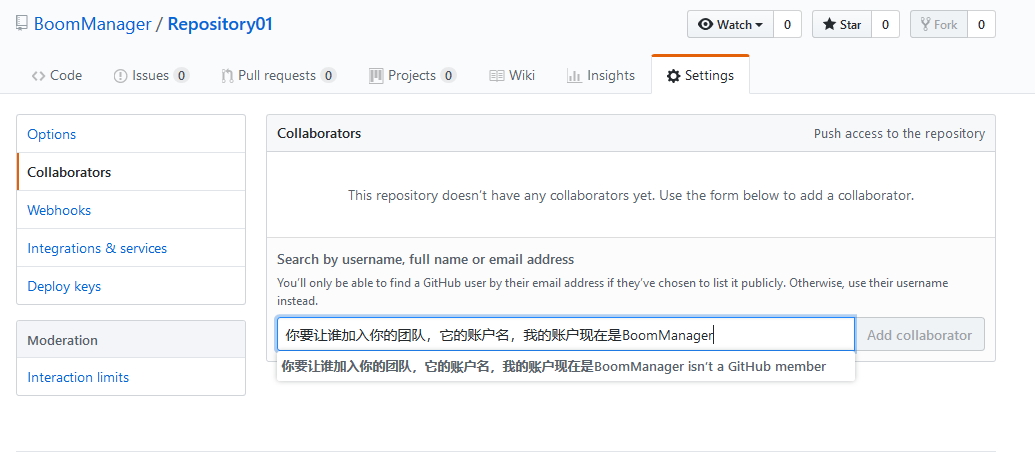The width and height of the screenshot is (1035, 457).
Task: Open Webhooks settings page
Action: pyautogui.click(x=131, y=210)
